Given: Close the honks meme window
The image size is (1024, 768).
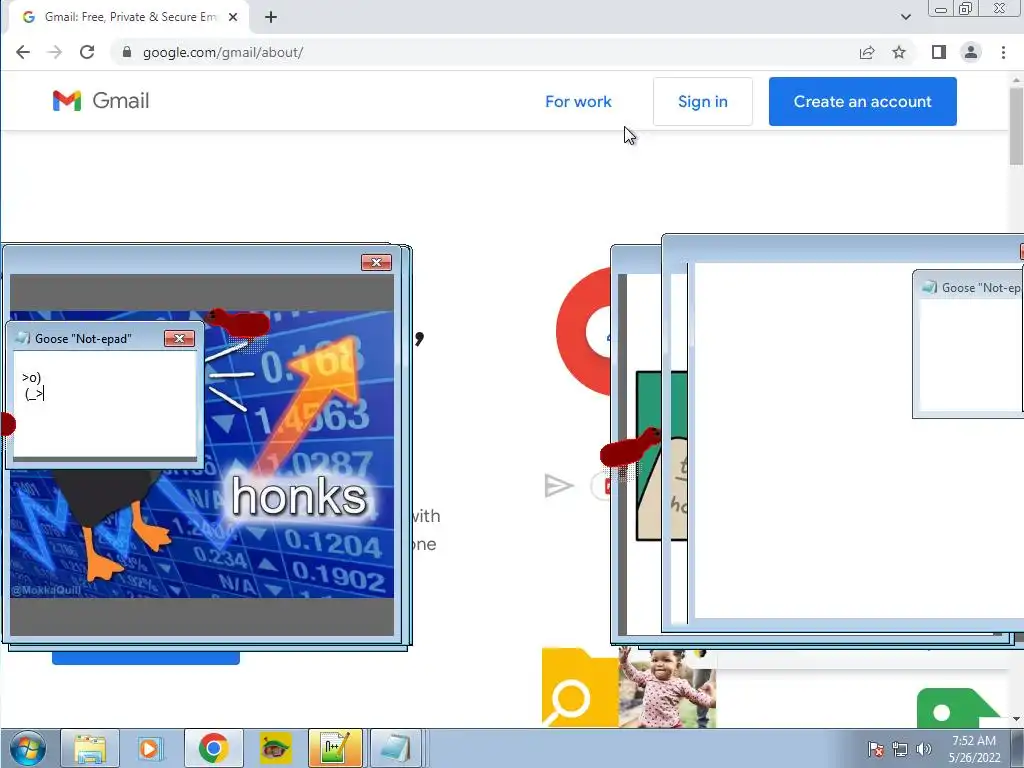Looking at the screenshot, I should point(376,263).
